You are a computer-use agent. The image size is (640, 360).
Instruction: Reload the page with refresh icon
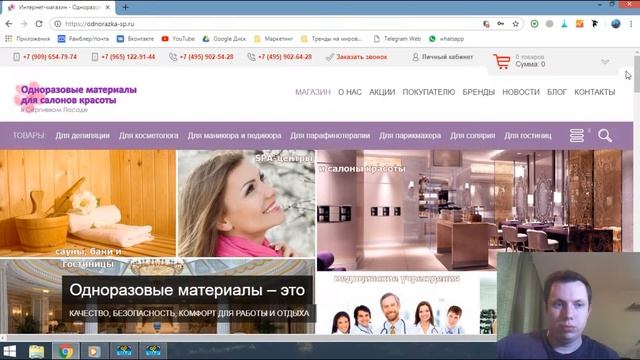point(39,24)
